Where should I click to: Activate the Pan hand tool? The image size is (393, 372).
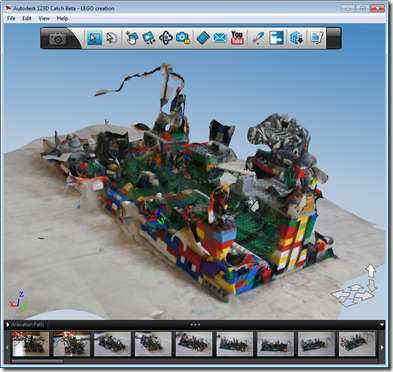pos(132,38)
